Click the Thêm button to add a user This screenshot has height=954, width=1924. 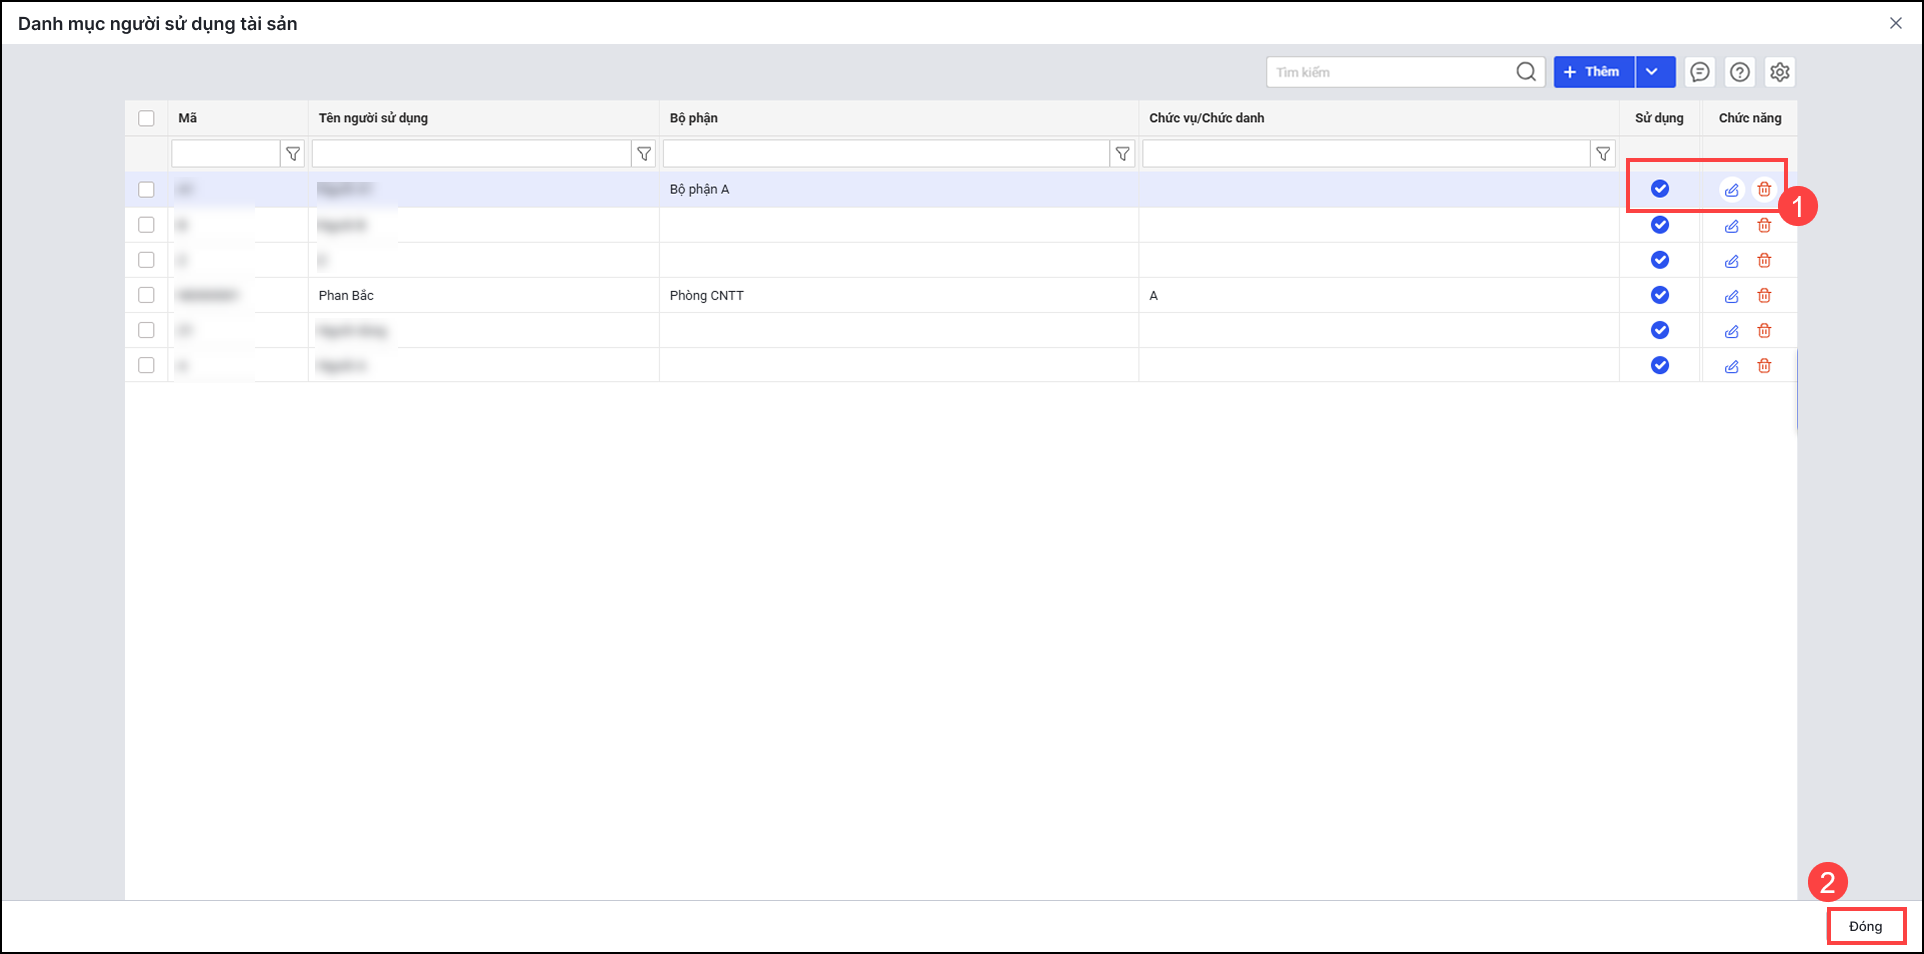coord(1594,72)
